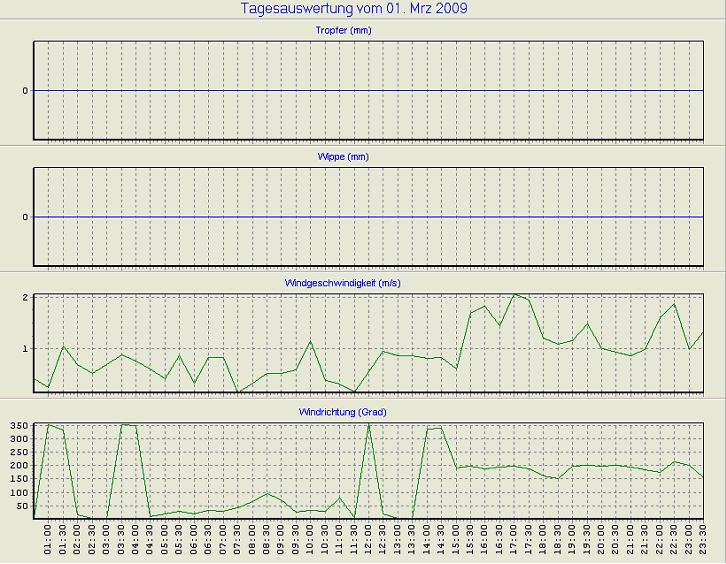This screenshot has height=564, width=726.
Task: Click the 350 label on the Windrichtung axis
Action: (17, 426)
